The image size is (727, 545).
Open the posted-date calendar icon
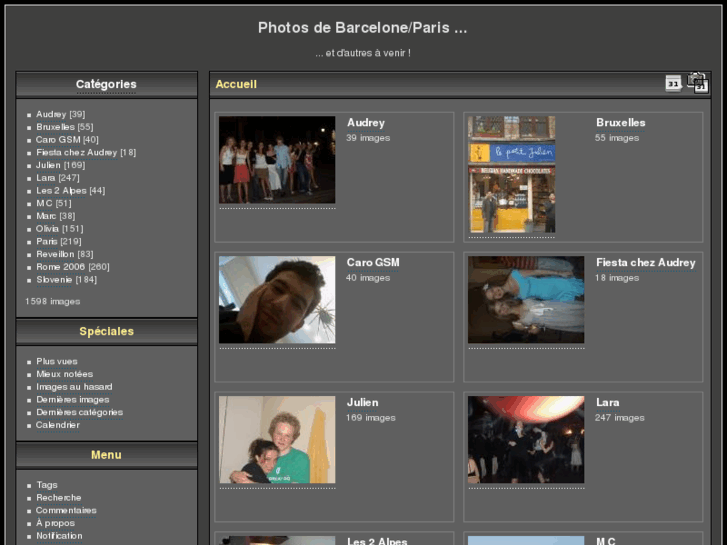[673, 83]
